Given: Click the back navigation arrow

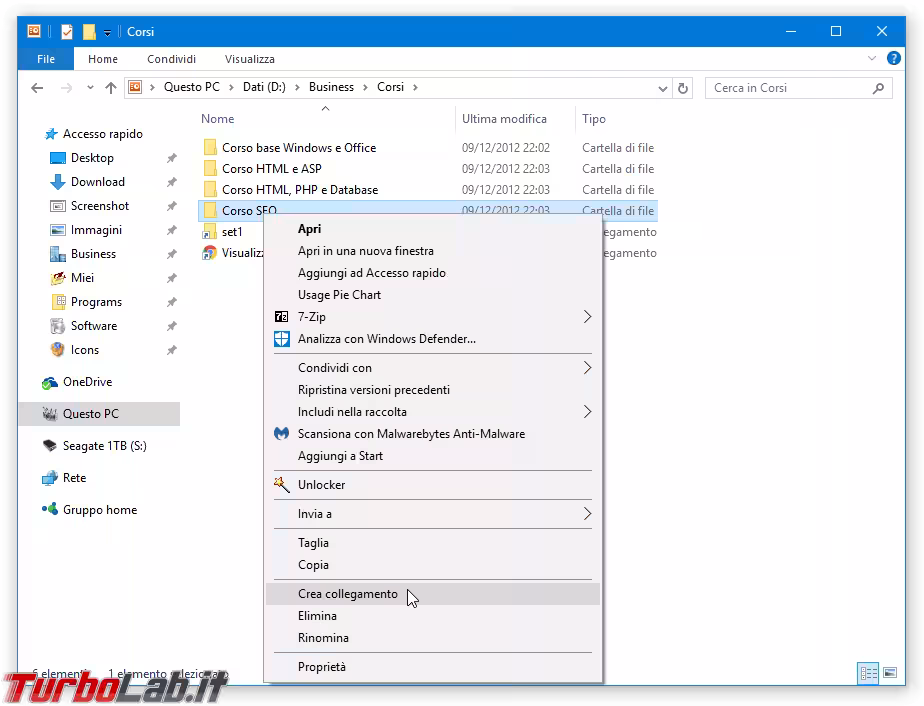Looking at the screenshot, I should tap(37, 88).
